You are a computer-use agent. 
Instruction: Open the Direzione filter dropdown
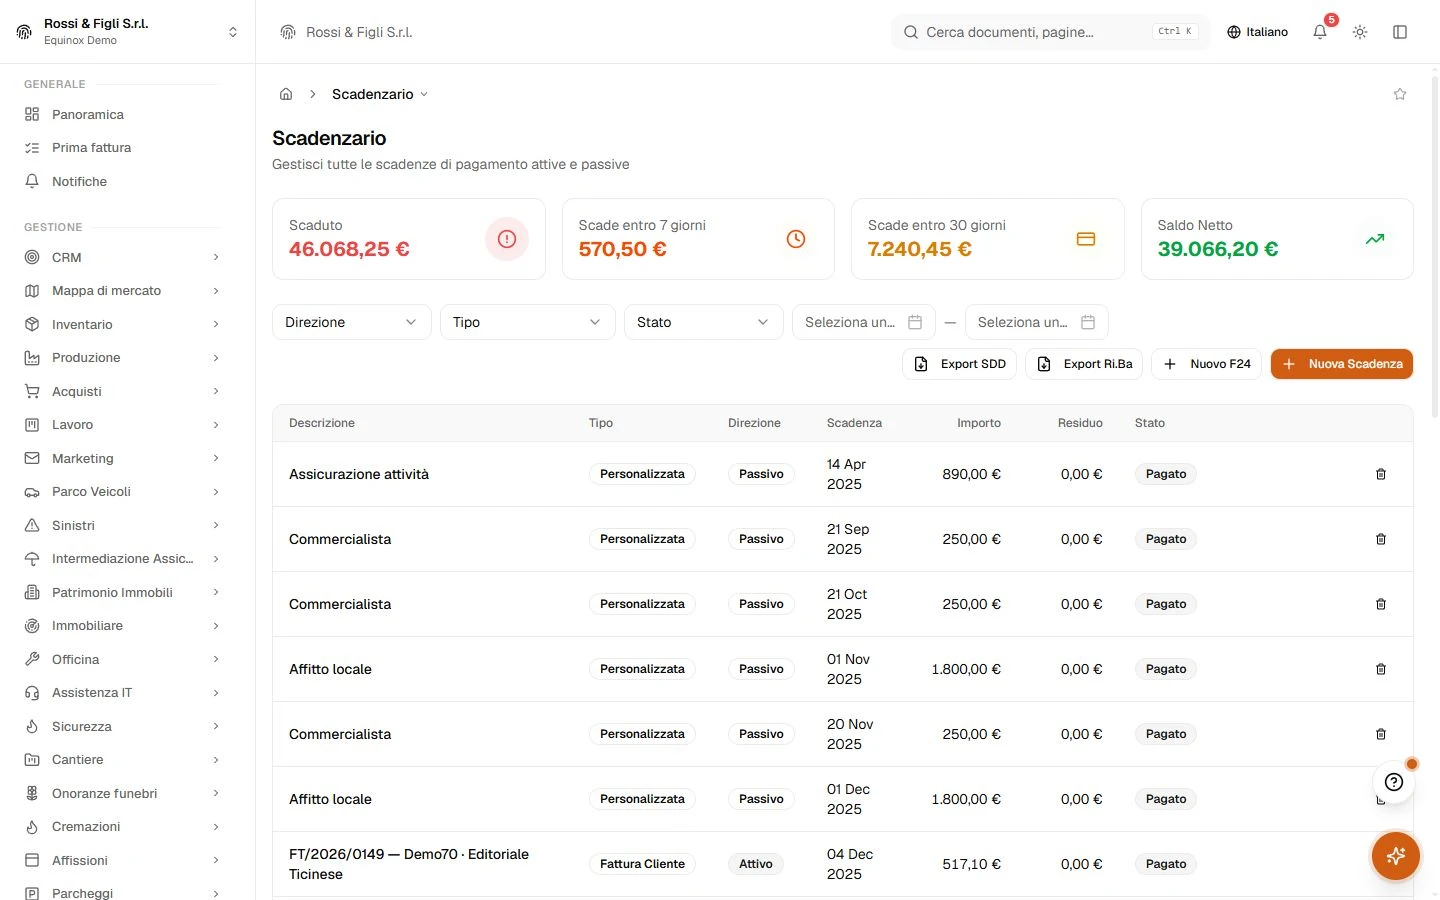click(352, 322)
